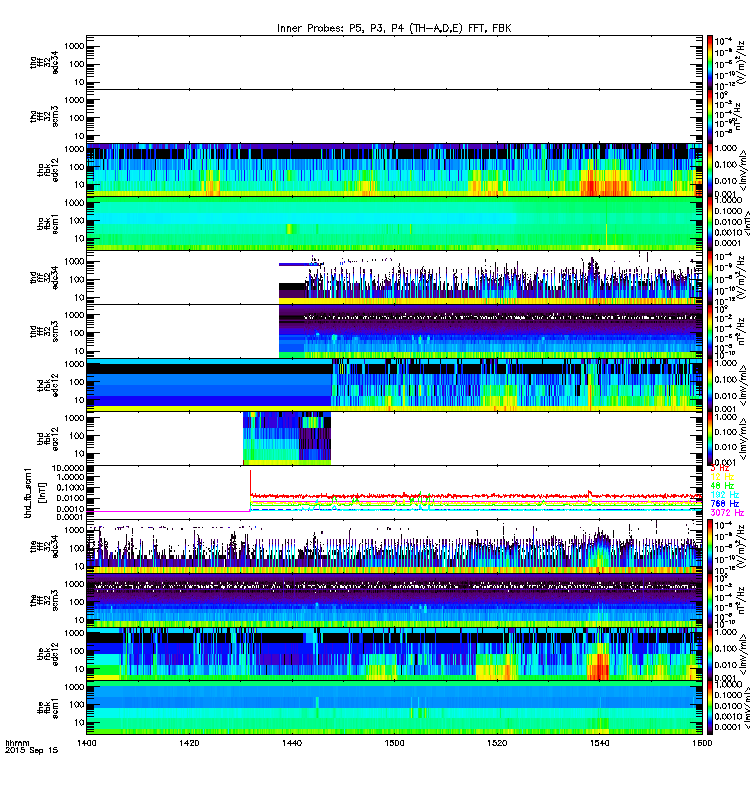Click the '1500' time axis label
Screen dimensions: 750x800
click(x=394, y=742)
